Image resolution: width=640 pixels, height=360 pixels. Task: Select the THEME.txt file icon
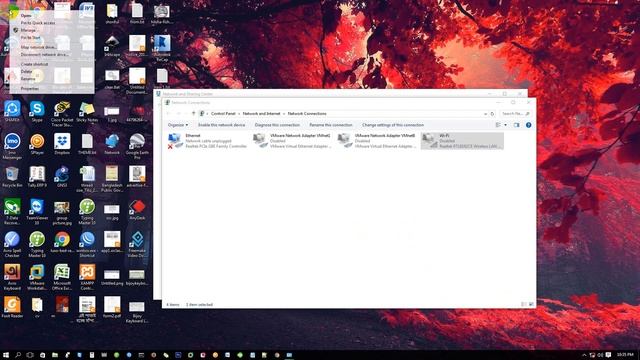[87, 144]
